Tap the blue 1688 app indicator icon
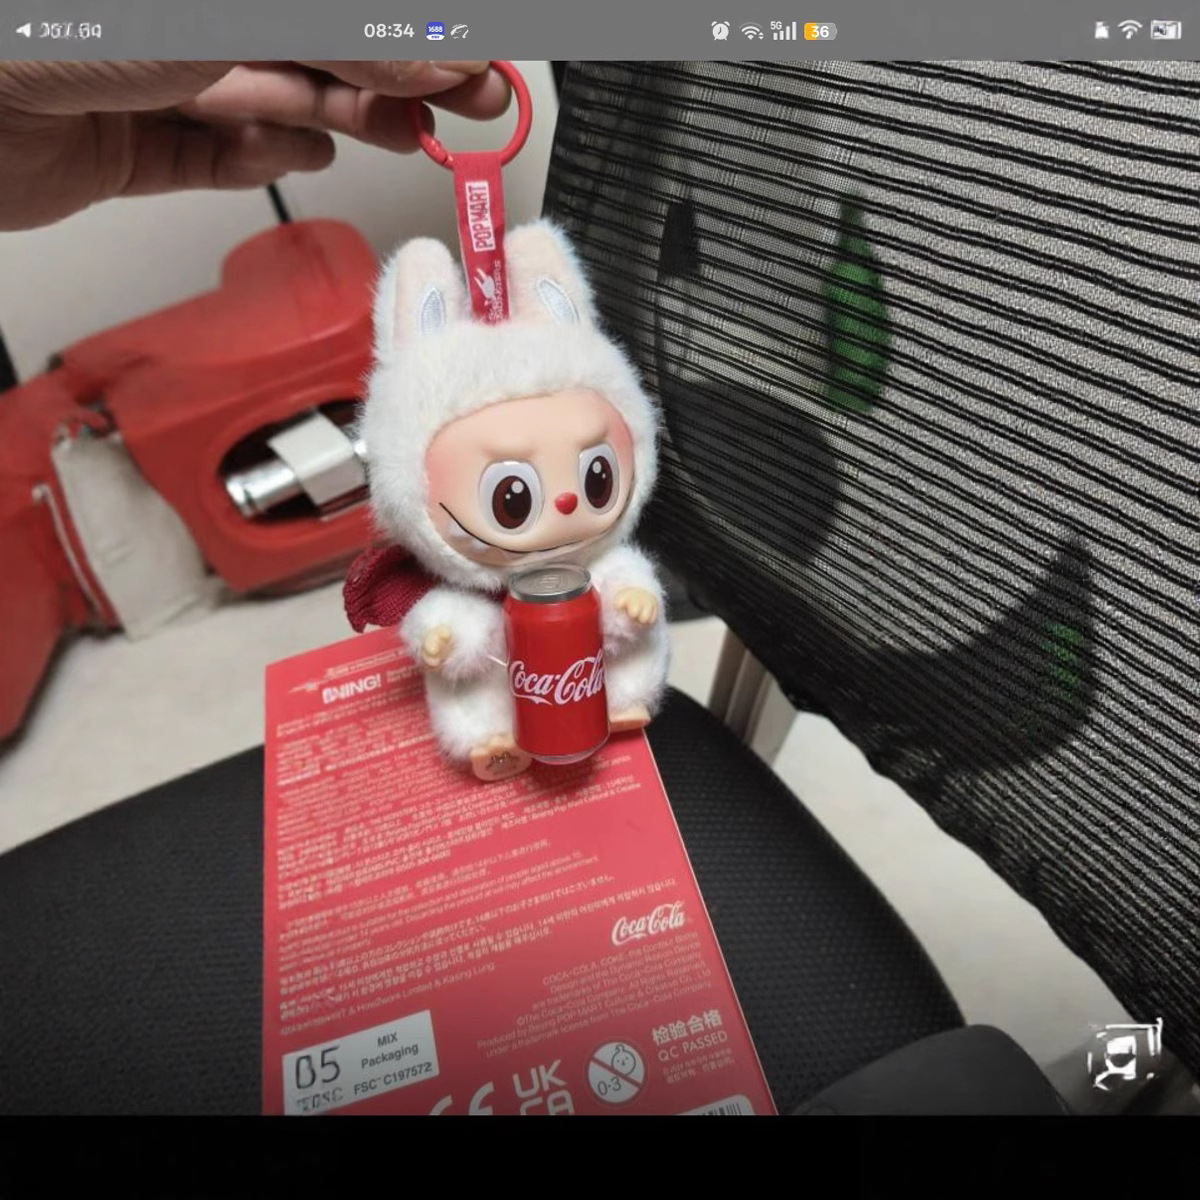This screenshot has width=1200, height=1200. (435, 31)
